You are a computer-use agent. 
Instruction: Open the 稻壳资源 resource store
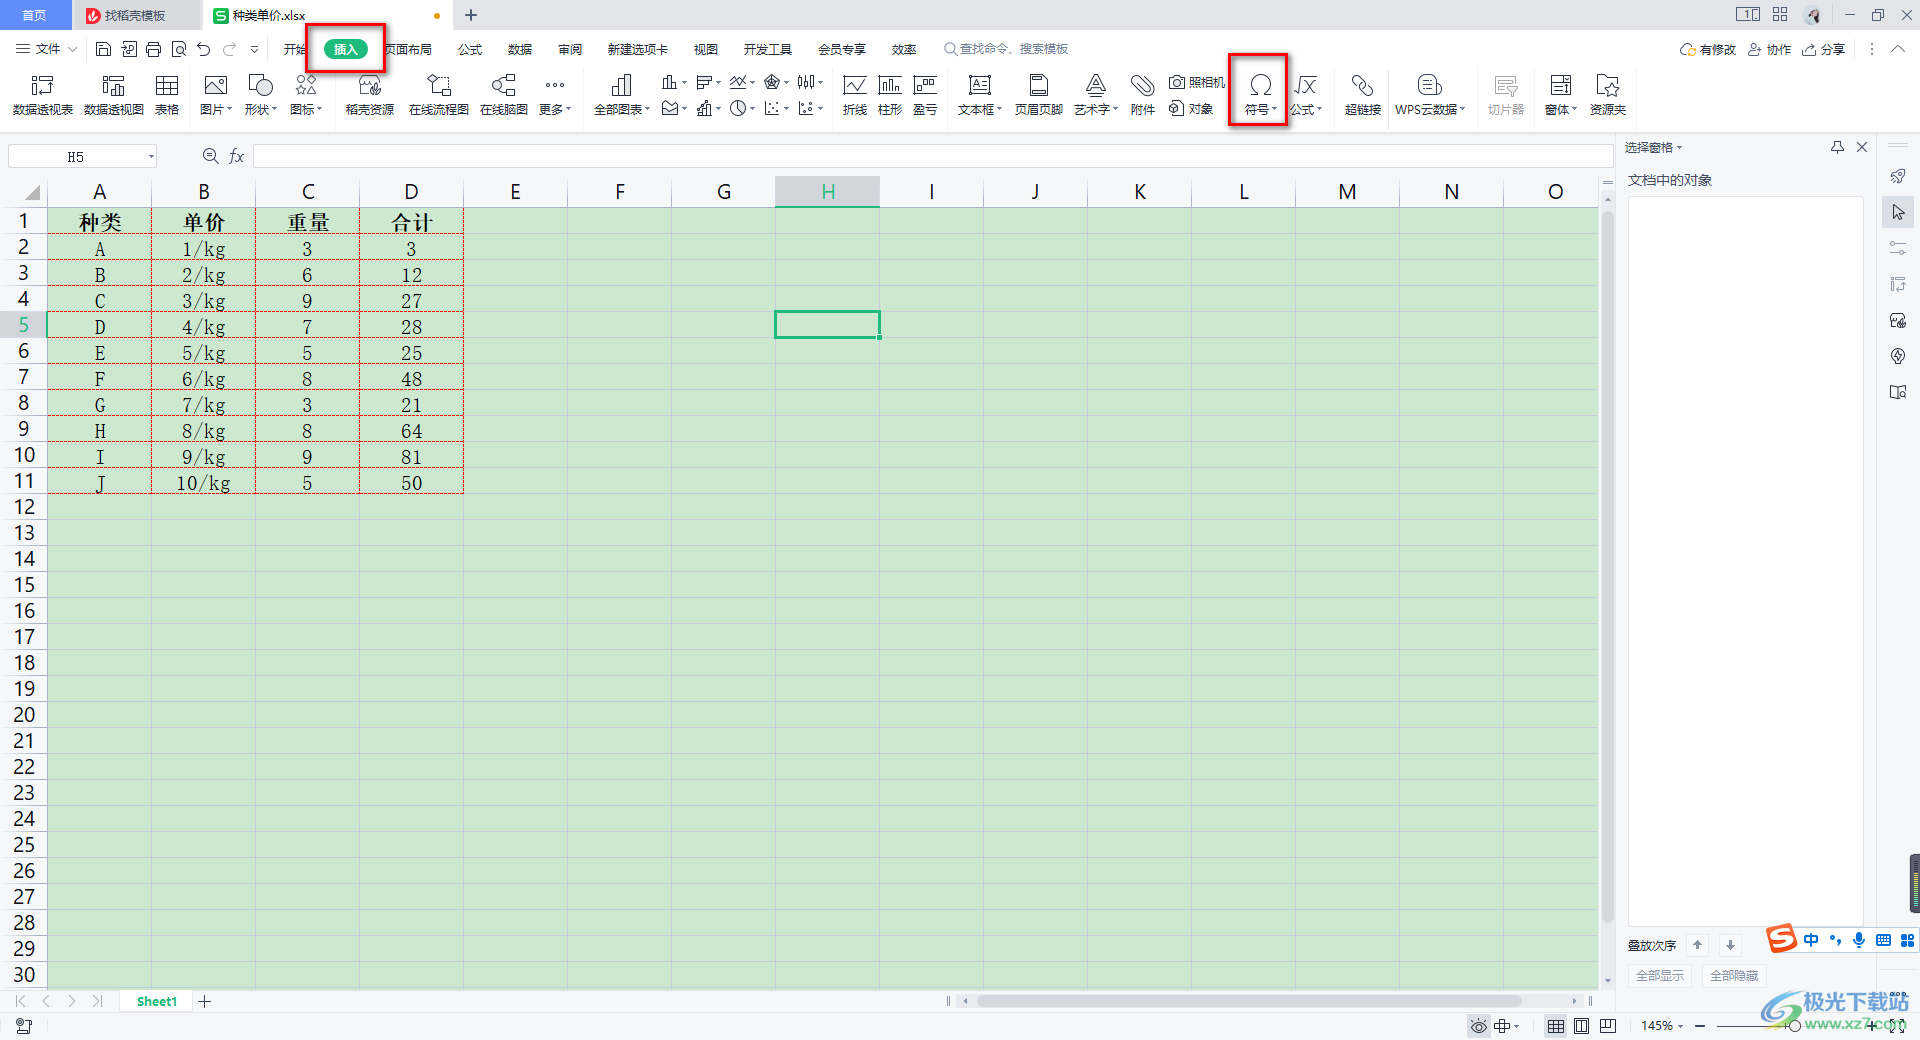(370, 95)
